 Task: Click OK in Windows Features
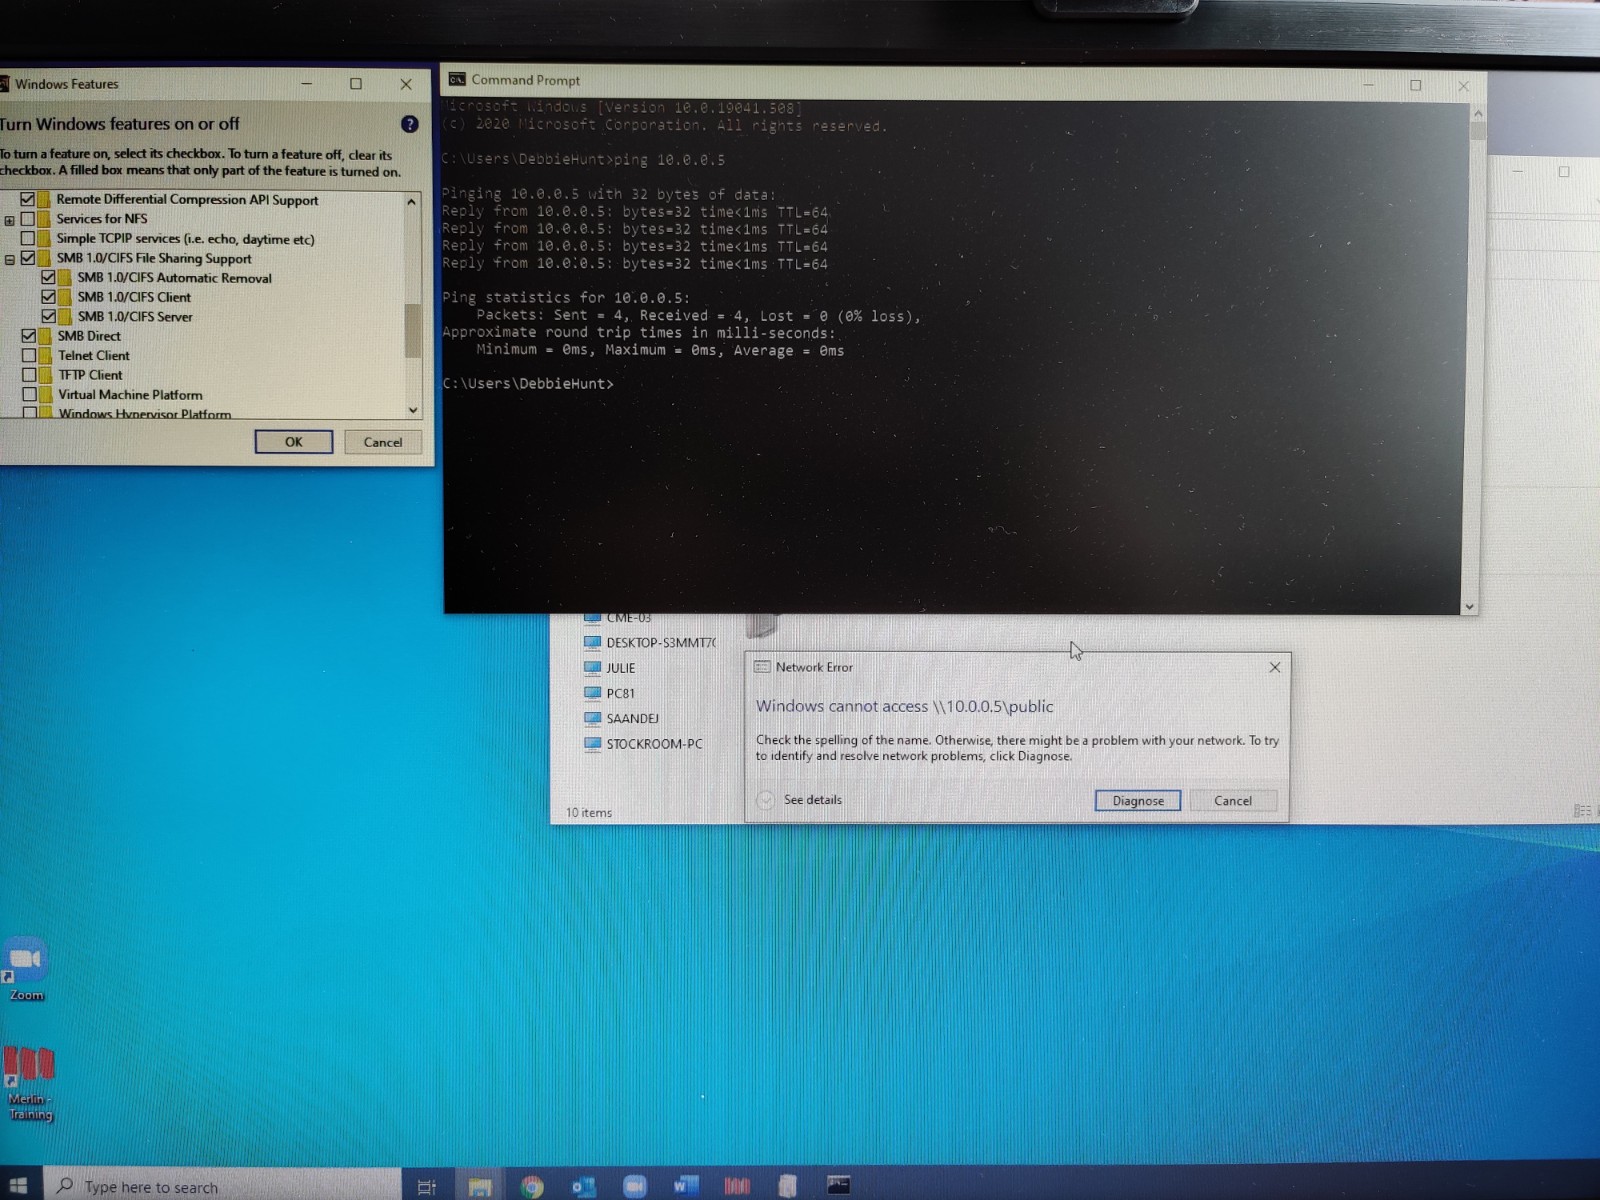[x=293, y=442]
